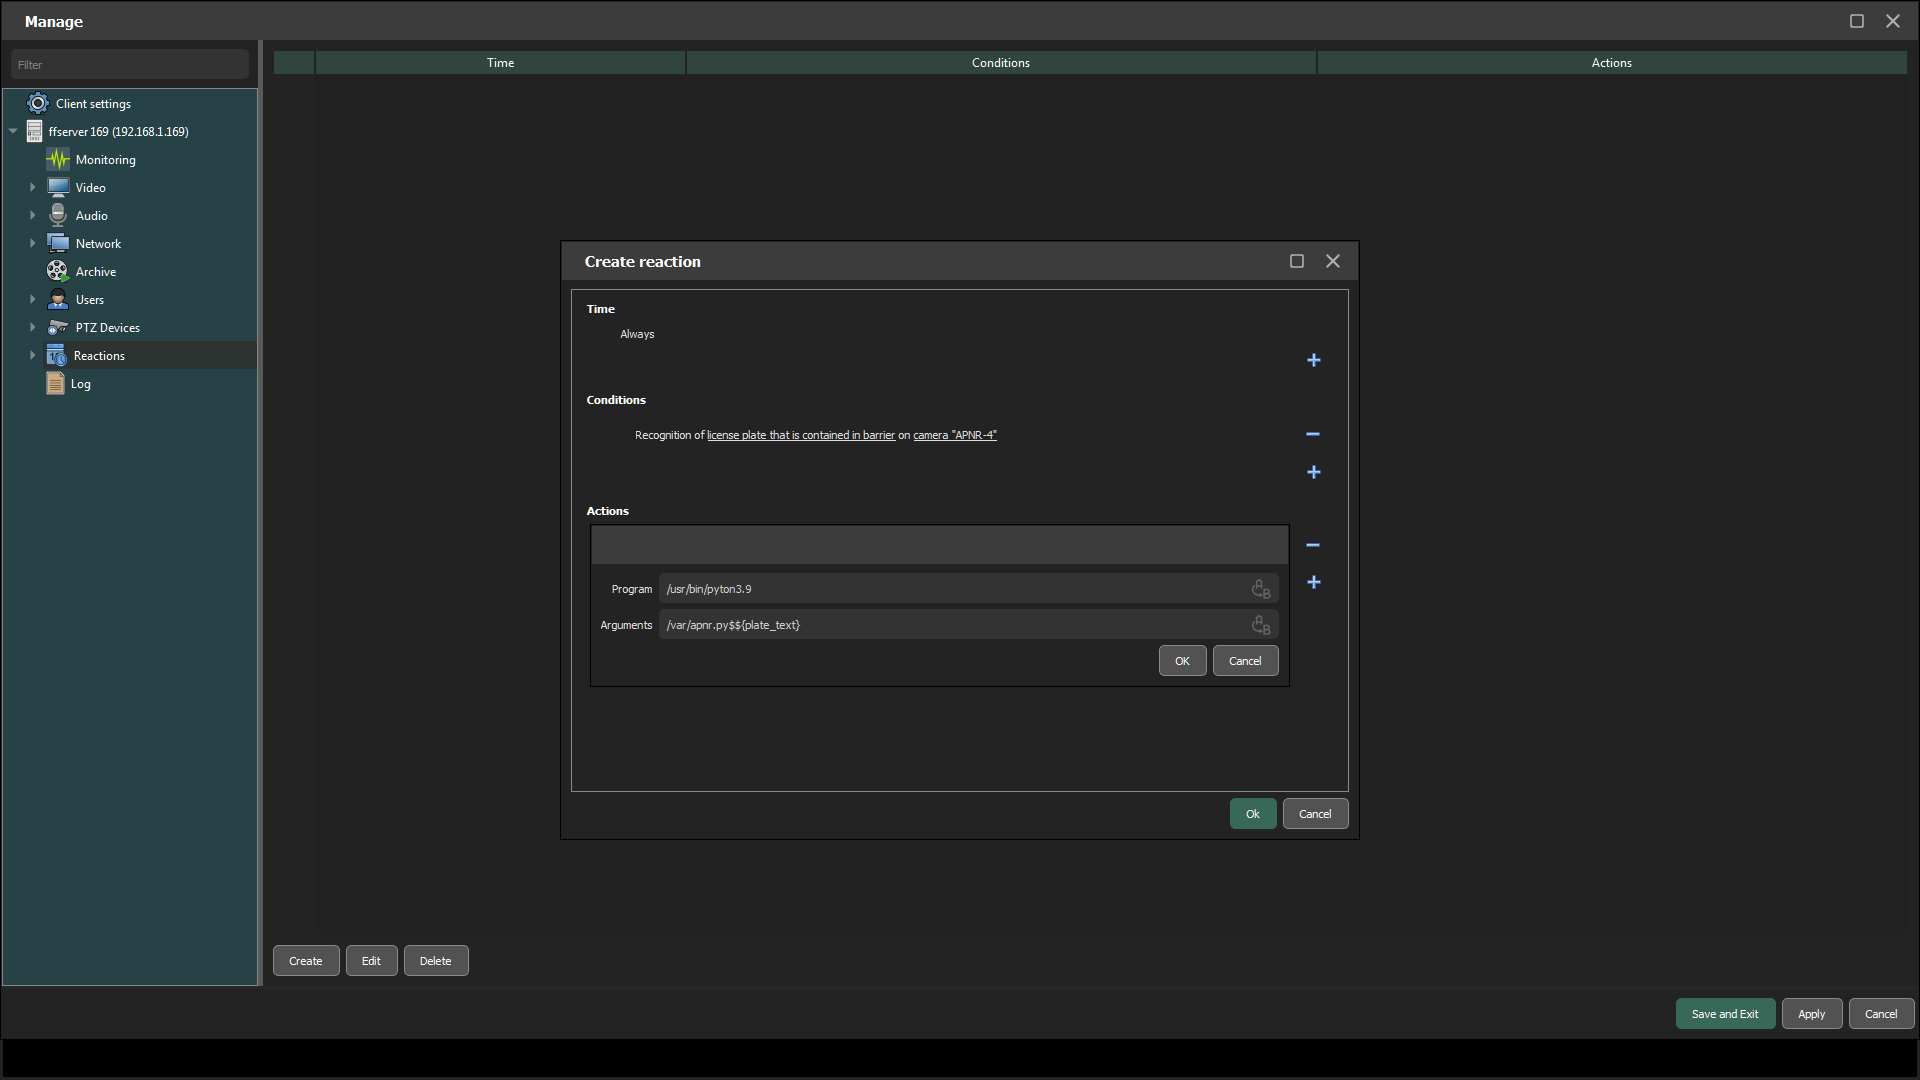Click the Conditions column header

[1001, 62]
